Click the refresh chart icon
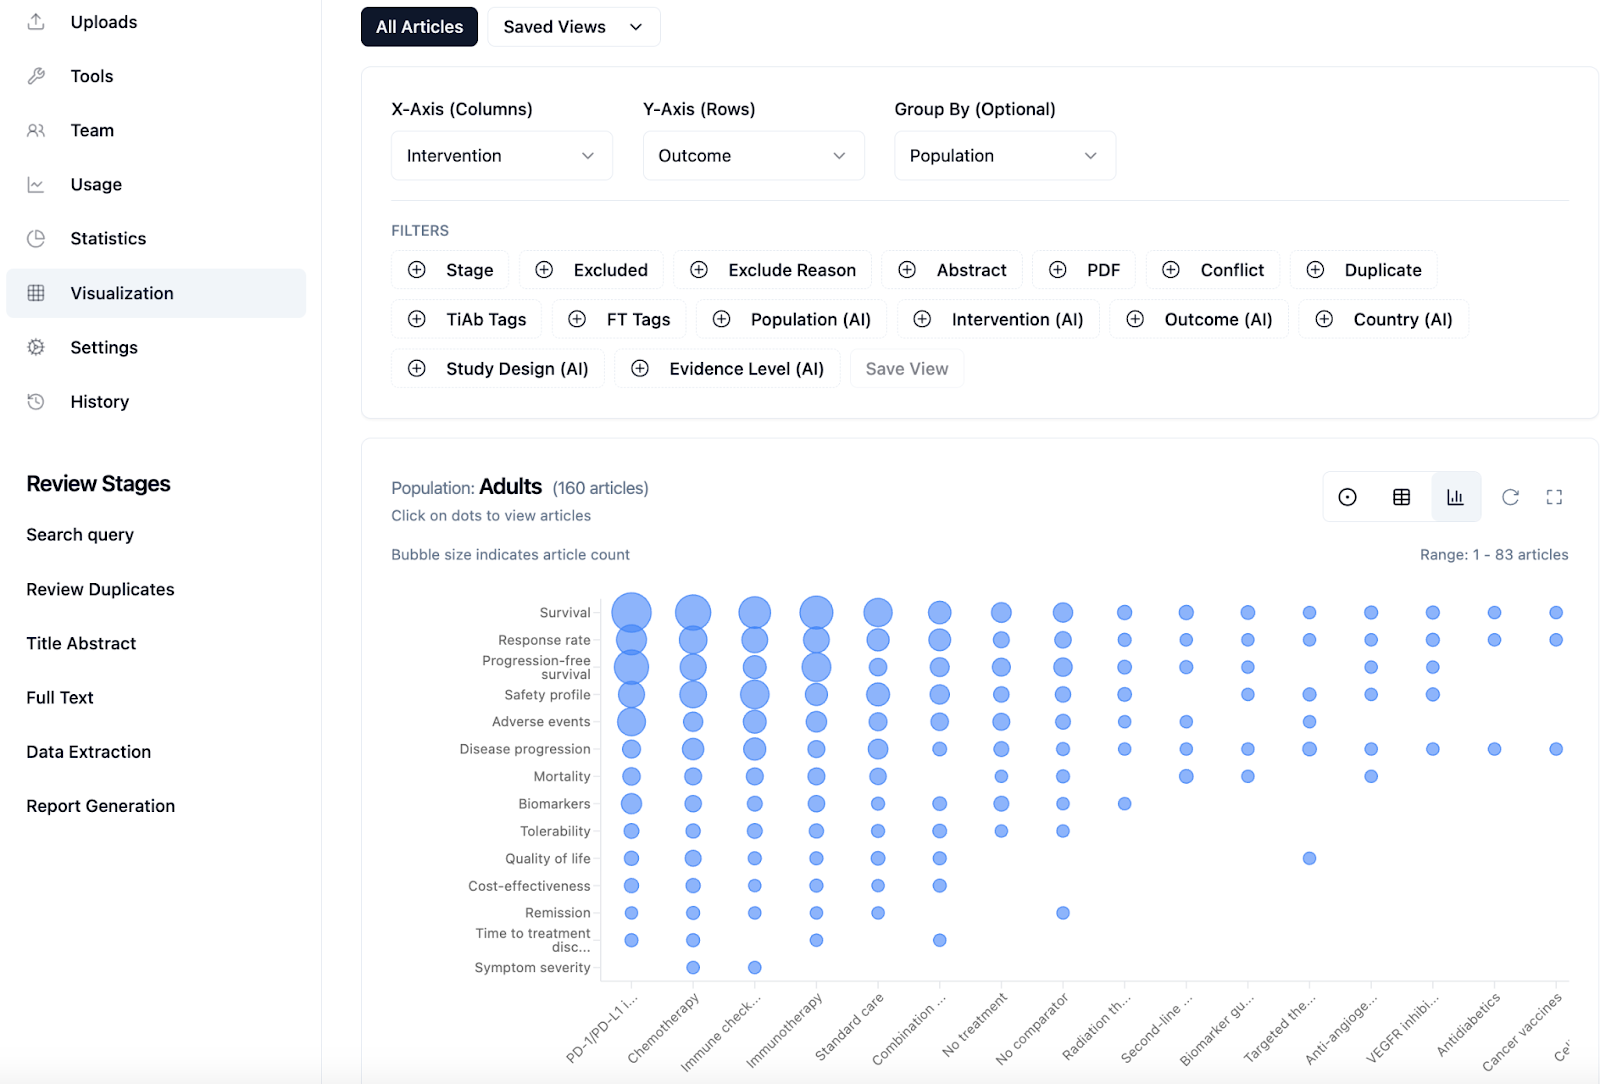This screenshot has height=1084, width=1600. pyautogui.click(x=1510, y=497)
